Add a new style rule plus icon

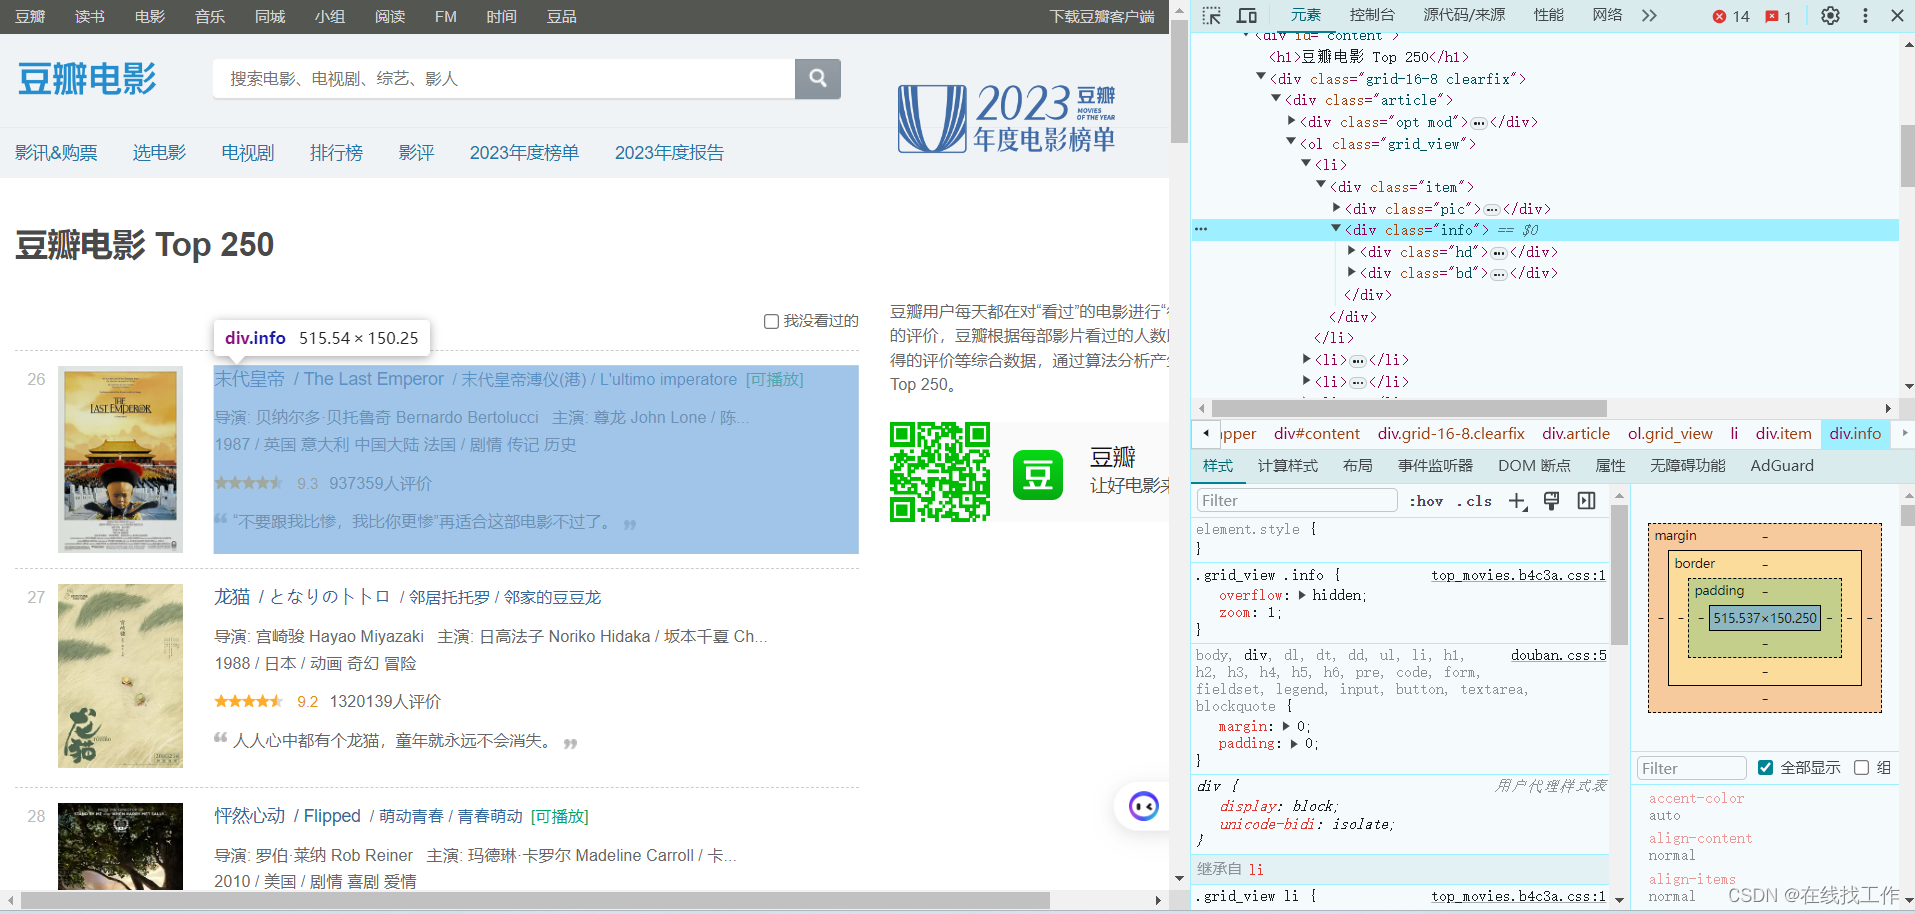1518,501
